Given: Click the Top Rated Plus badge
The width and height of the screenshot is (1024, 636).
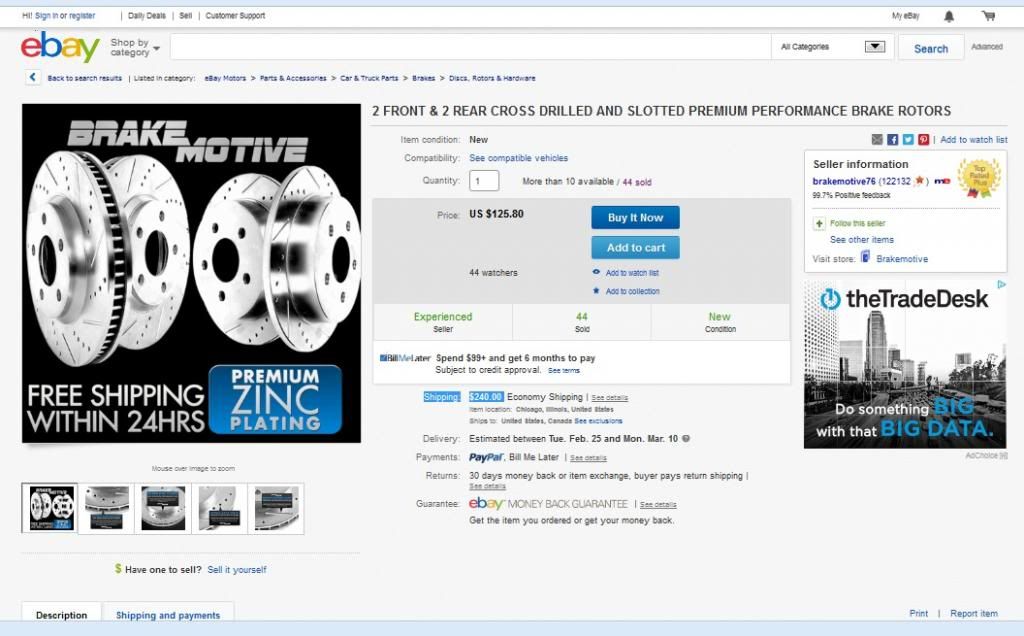Looking at the screenshot, I should 978,178.
